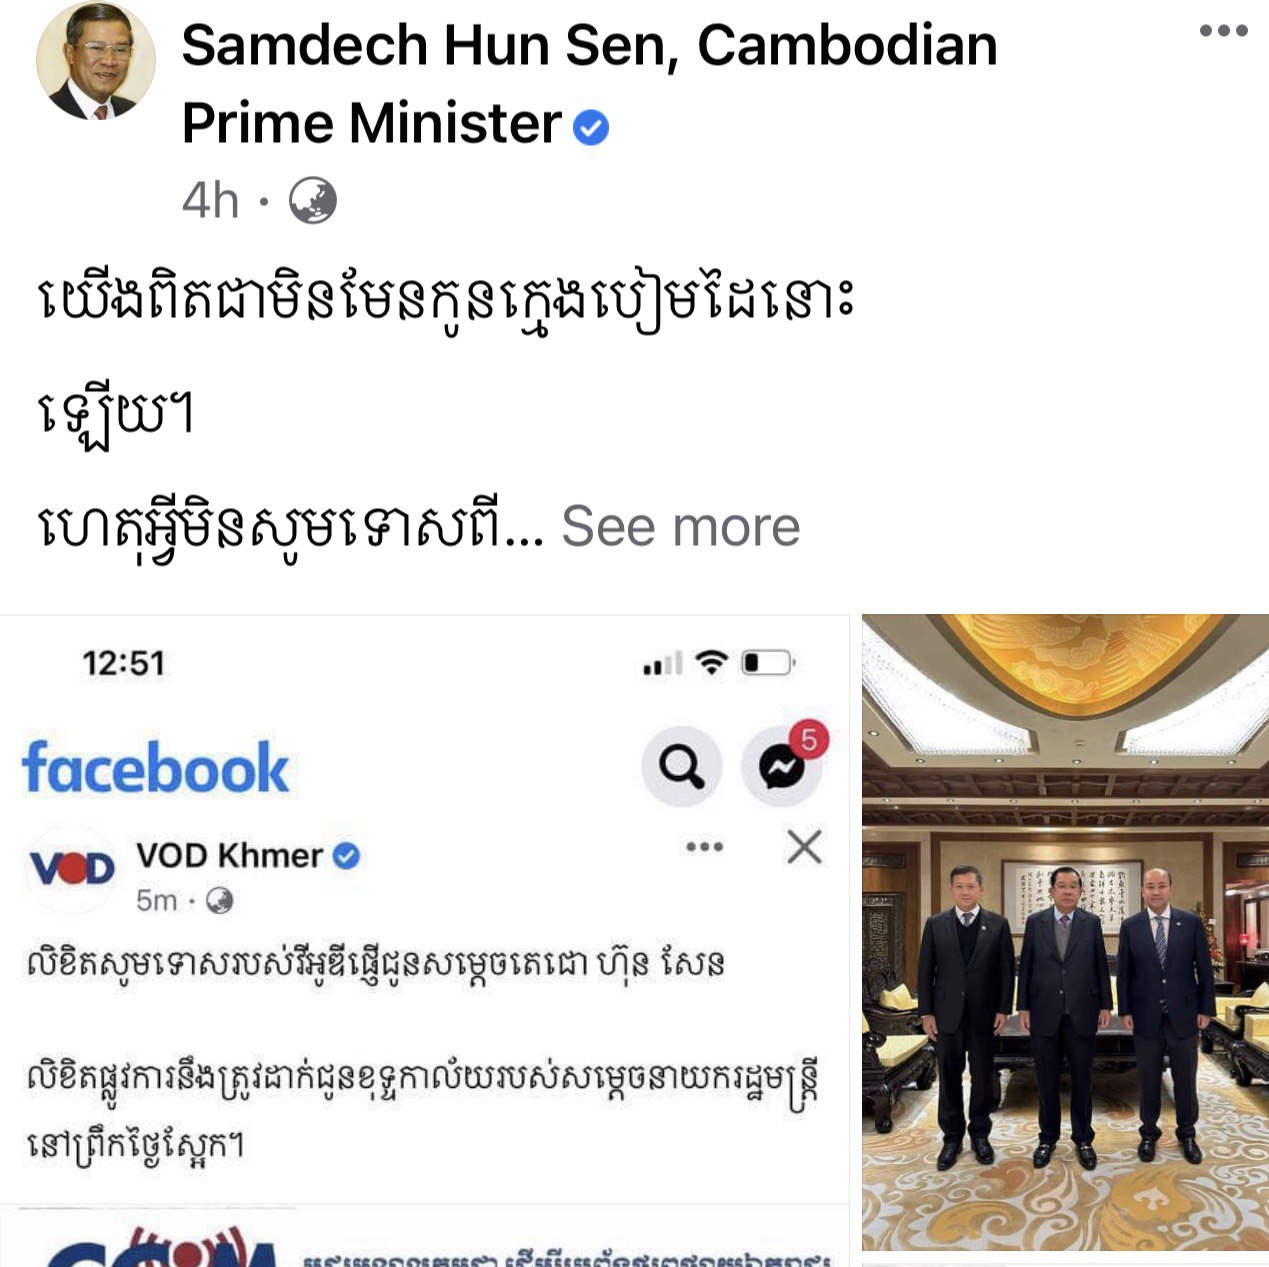Open VOD Khmer post three-dot menu
Viewport: 1269px width, 1267px height.
click(704, 847)
